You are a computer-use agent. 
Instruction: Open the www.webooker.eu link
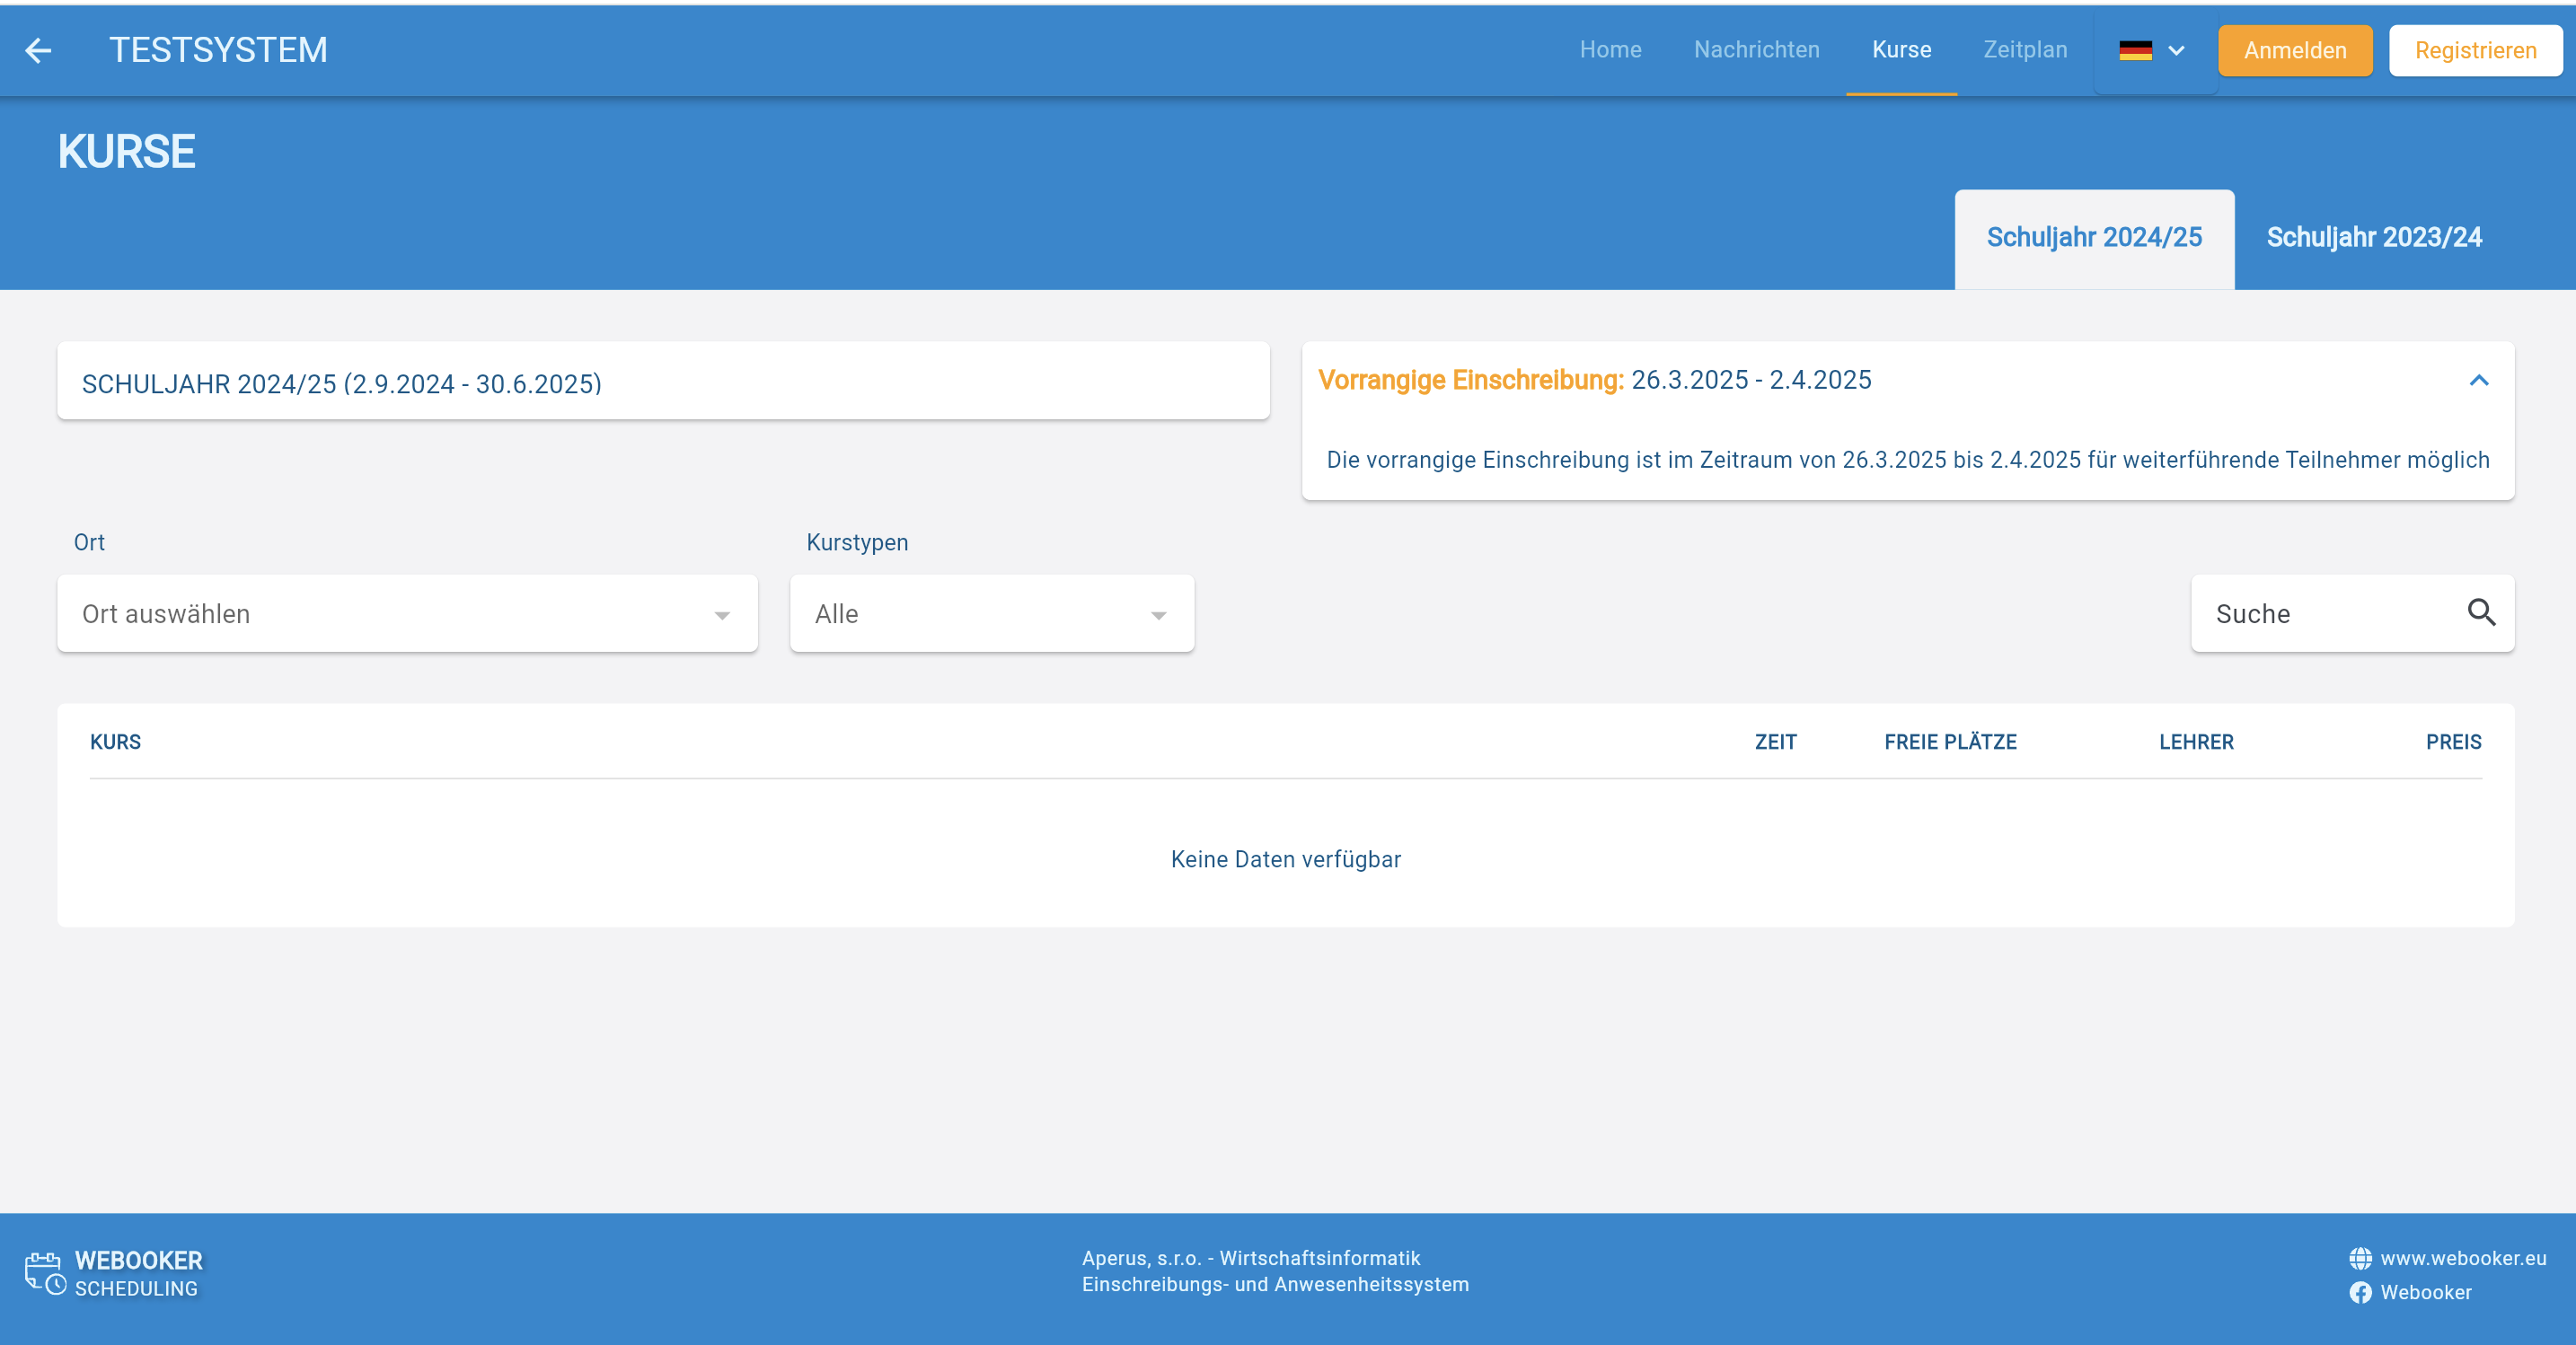click(2462, 1258)
